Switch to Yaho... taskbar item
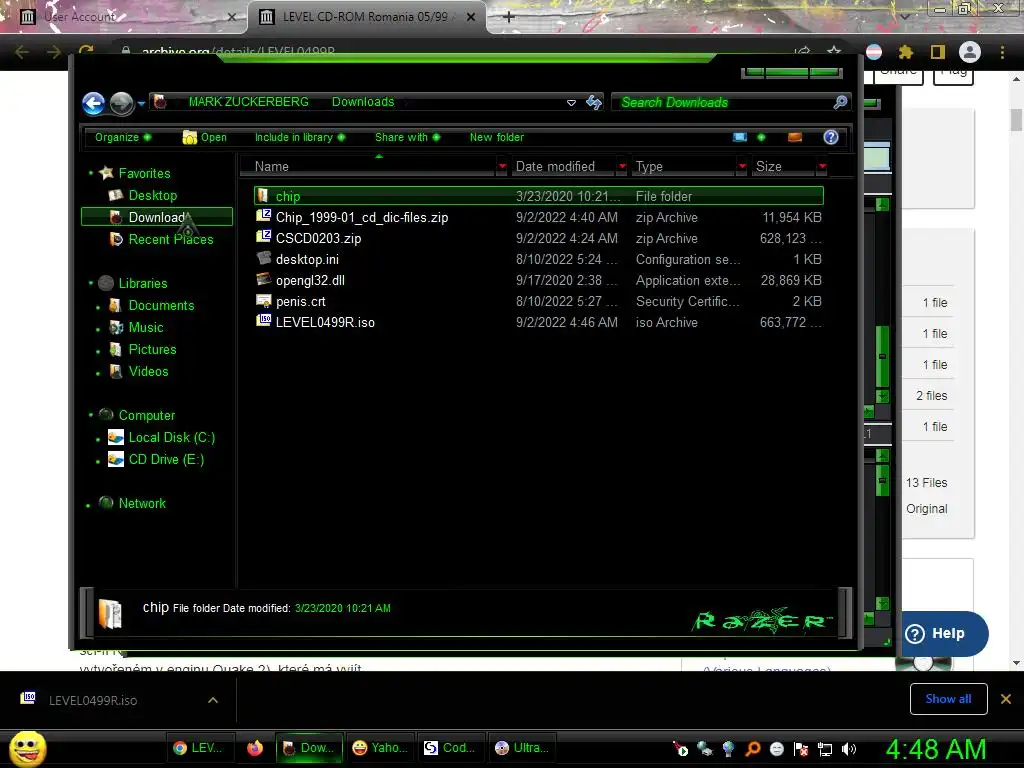This screenshot has height=768, width=1024. (x=379, y=748)
